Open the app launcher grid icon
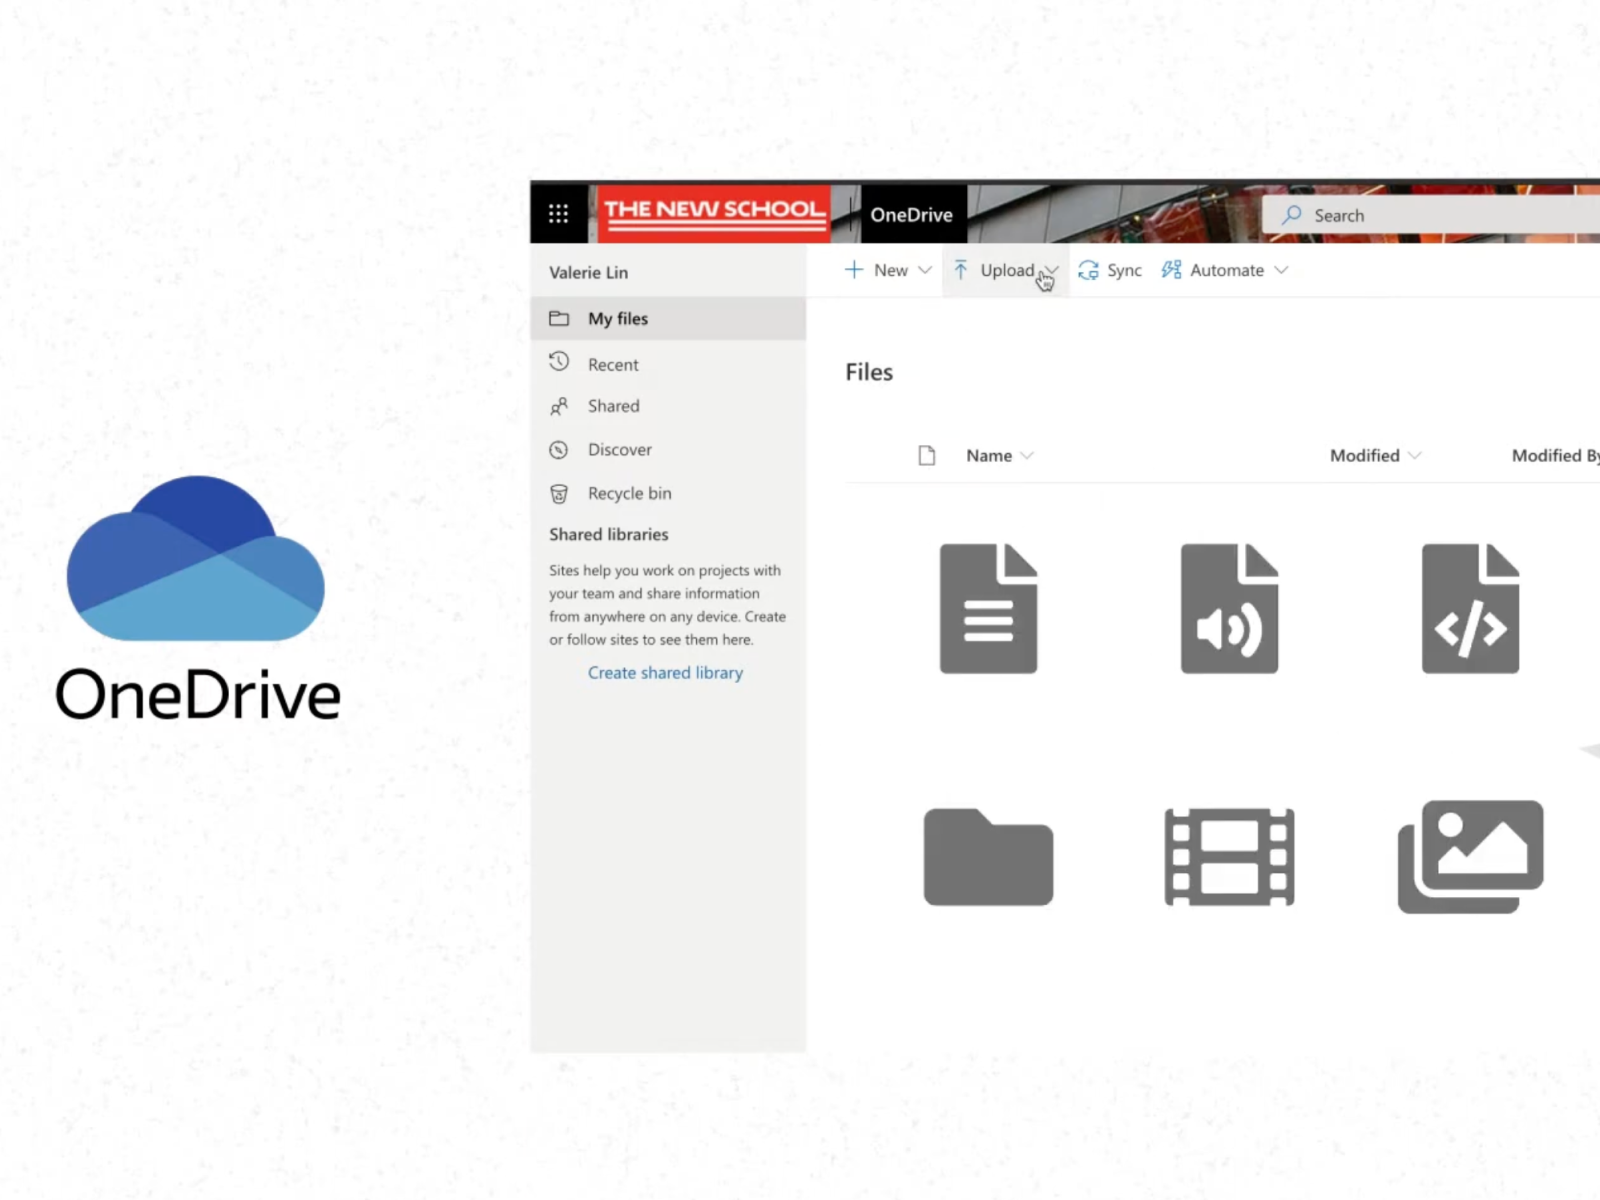This screenshot has width=1600, height=1200. pyautogui.click(x=558, y=213)
